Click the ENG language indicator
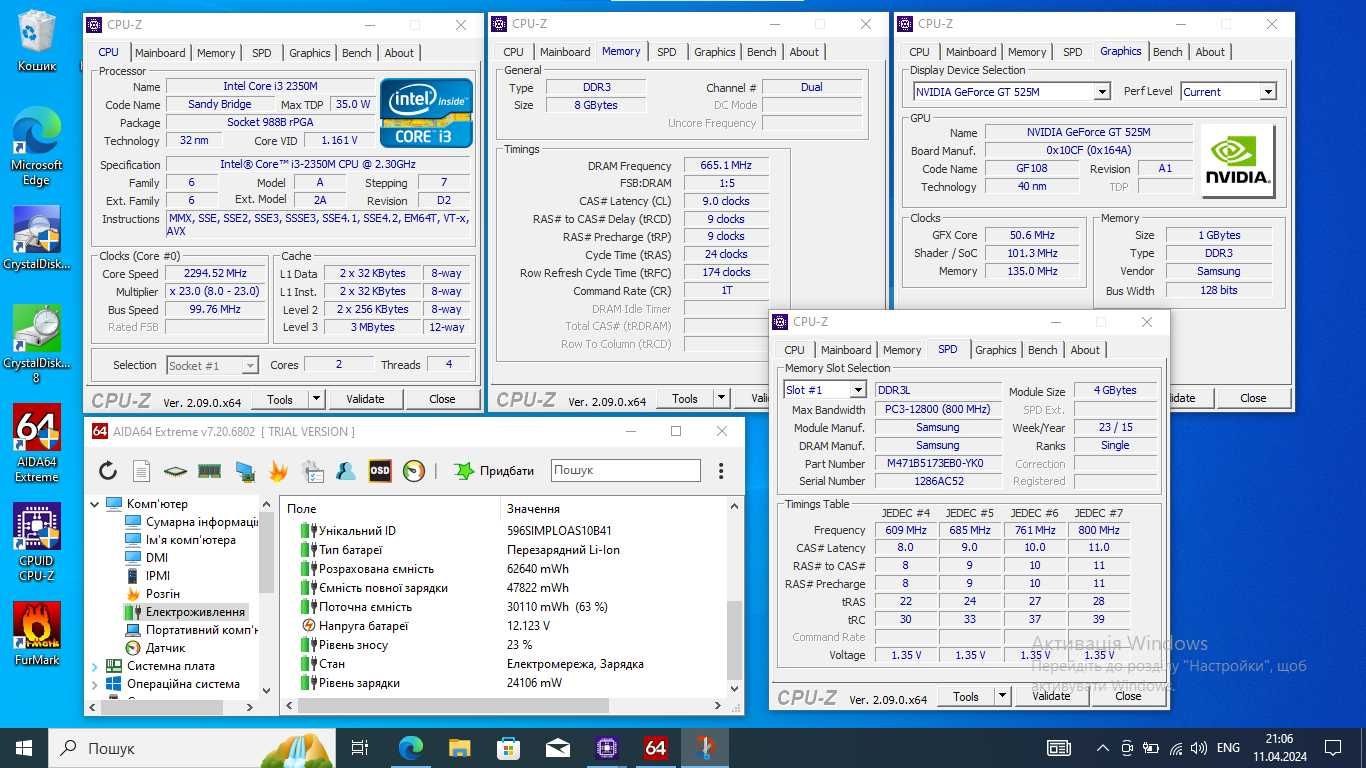The width and height of the screenshot is (1366, 768). tap(1228, 748)
